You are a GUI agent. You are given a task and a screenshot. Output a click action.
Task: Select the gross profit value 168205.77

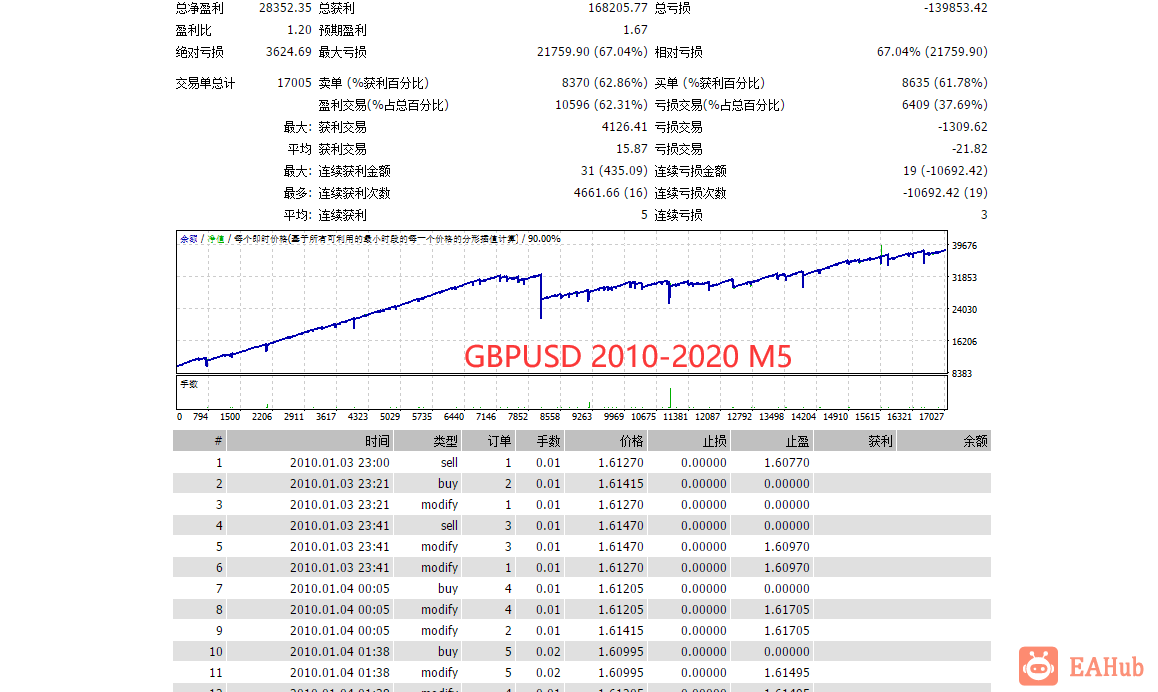(617, 8)
